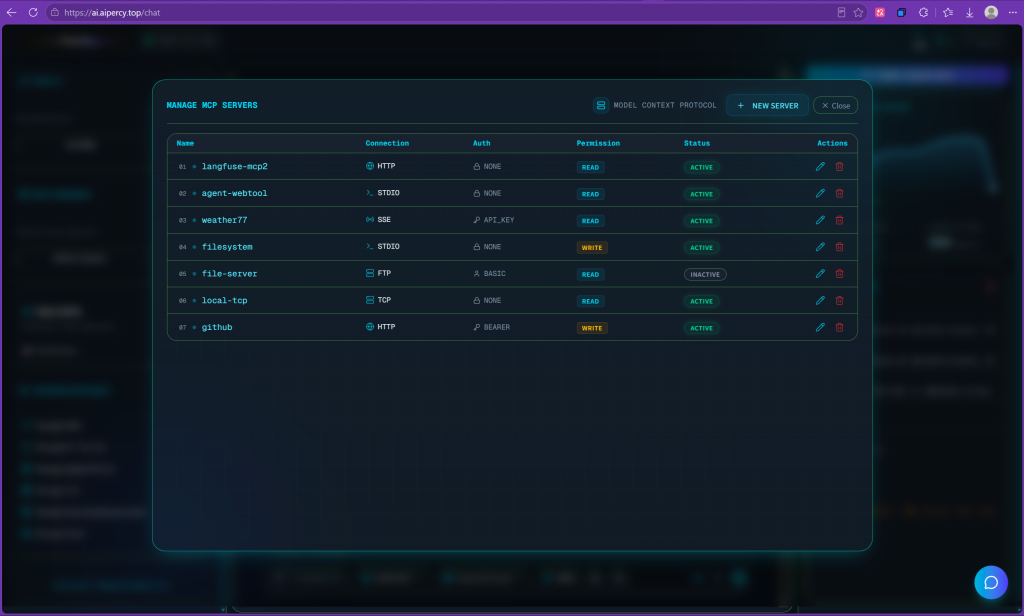This screenshot has height=616, width=1024.
Task: Select the agent-webtool server name
Action: [x=234, y=193]
